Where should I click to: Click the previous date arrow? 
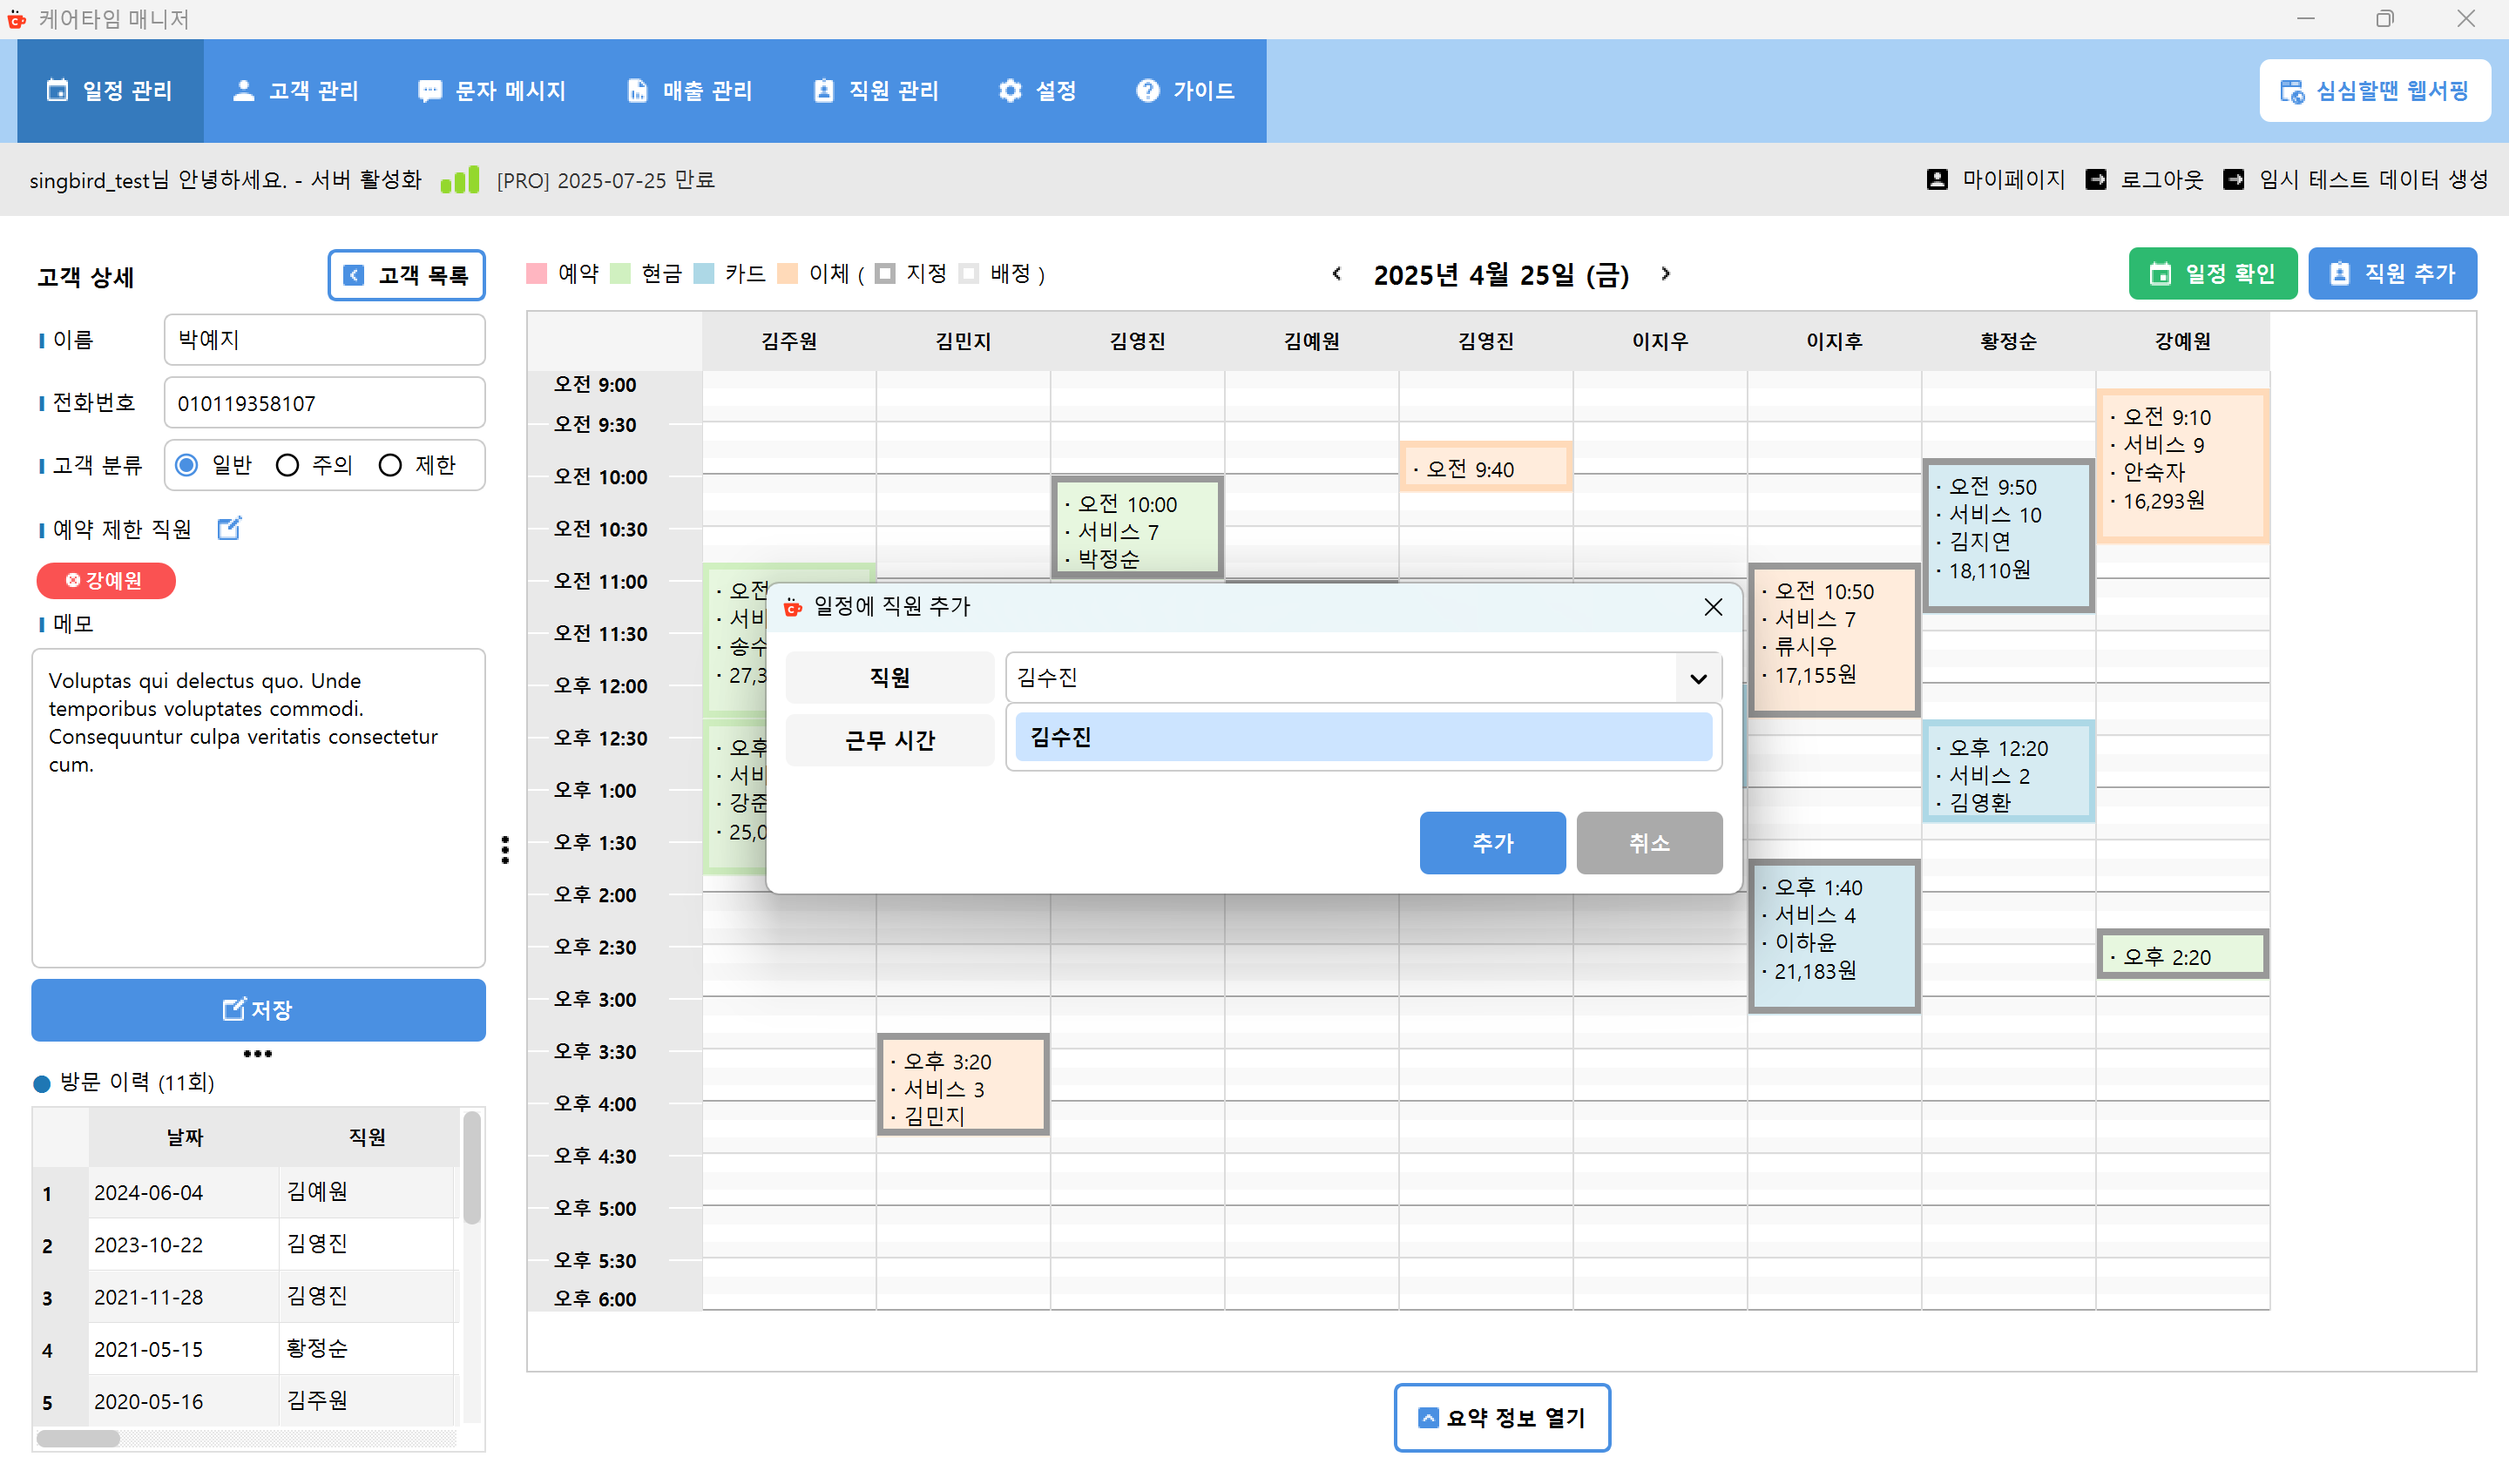[x=1337, y=274]
